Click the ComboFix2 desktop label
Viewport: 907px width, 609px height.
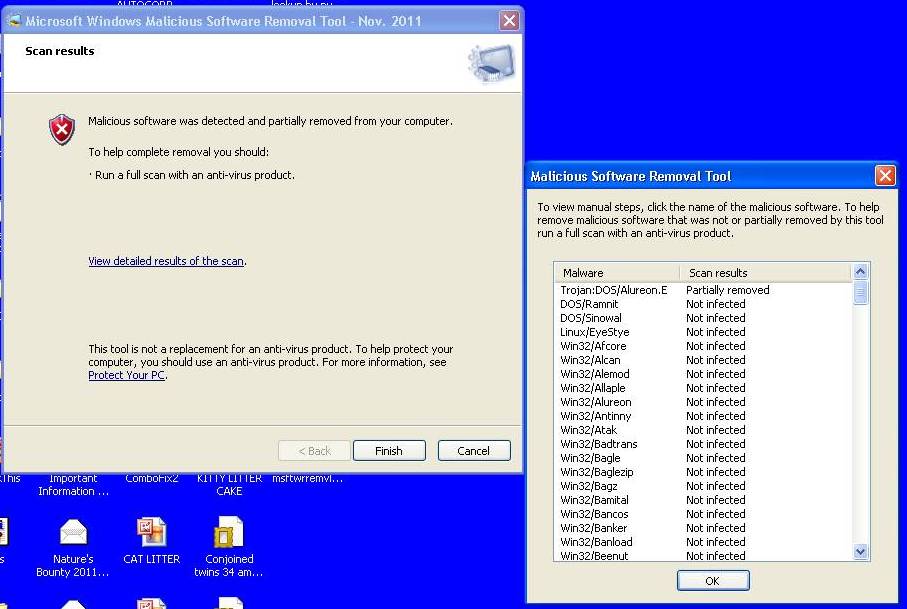click(x=152, y=478)
